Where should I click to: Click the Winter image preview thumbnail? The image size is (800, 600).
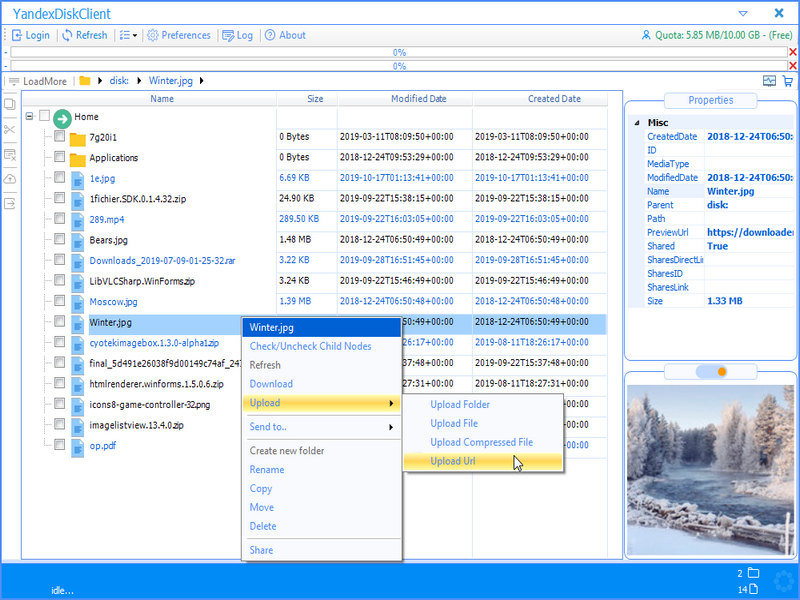click(710, 470)
